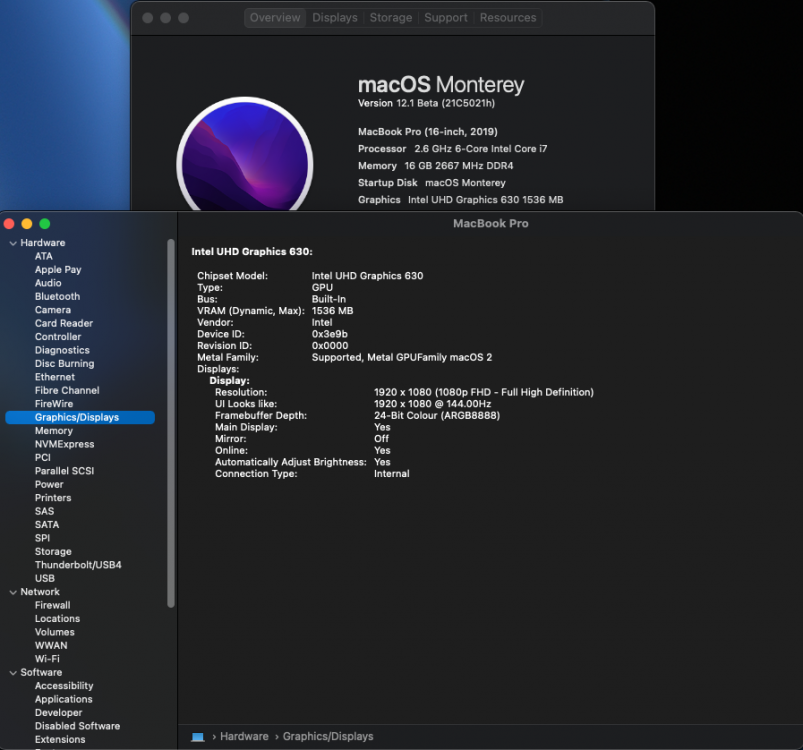Click the Network section label
The image size is (803, 750).
point(40,592)
